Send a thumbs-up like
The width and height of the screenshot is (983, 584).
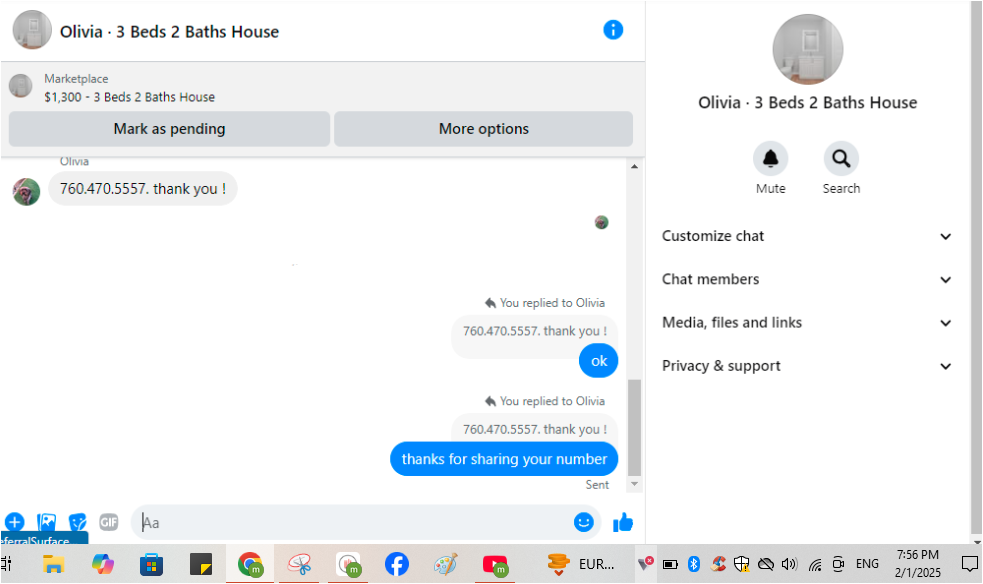(x=623, y=522)
